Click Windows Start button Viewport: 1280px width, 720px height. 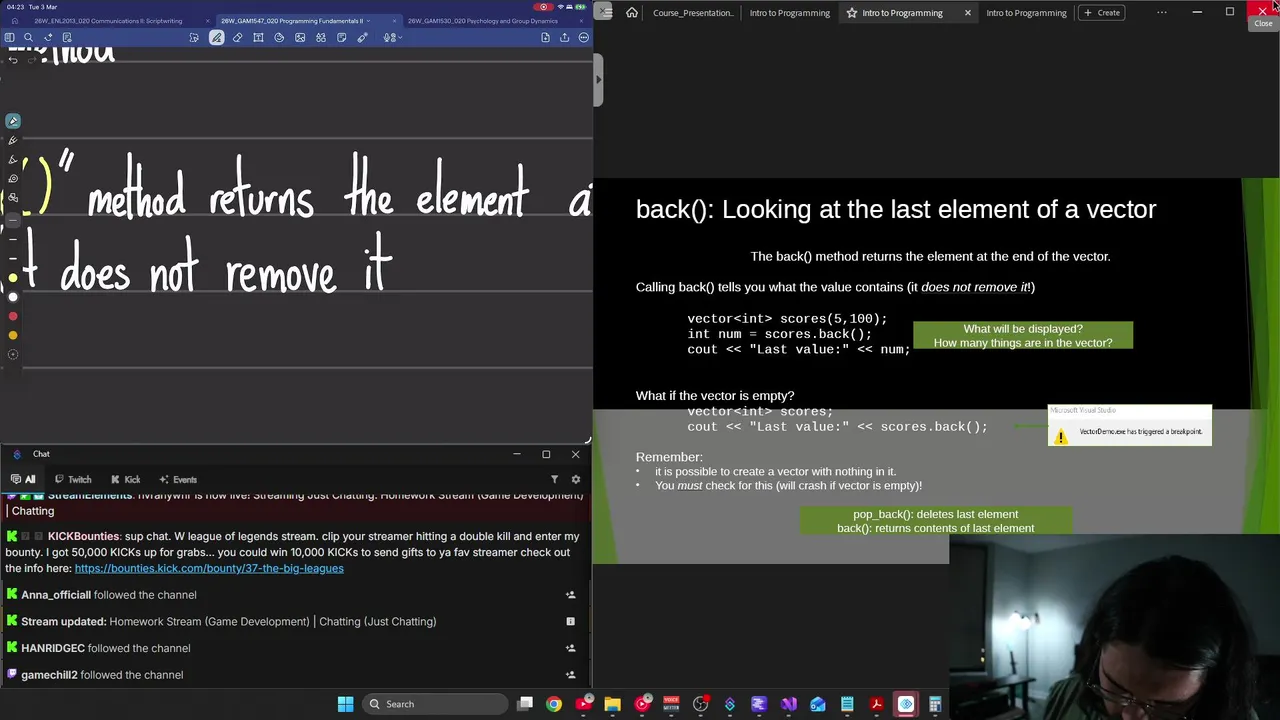coord(345,704)
